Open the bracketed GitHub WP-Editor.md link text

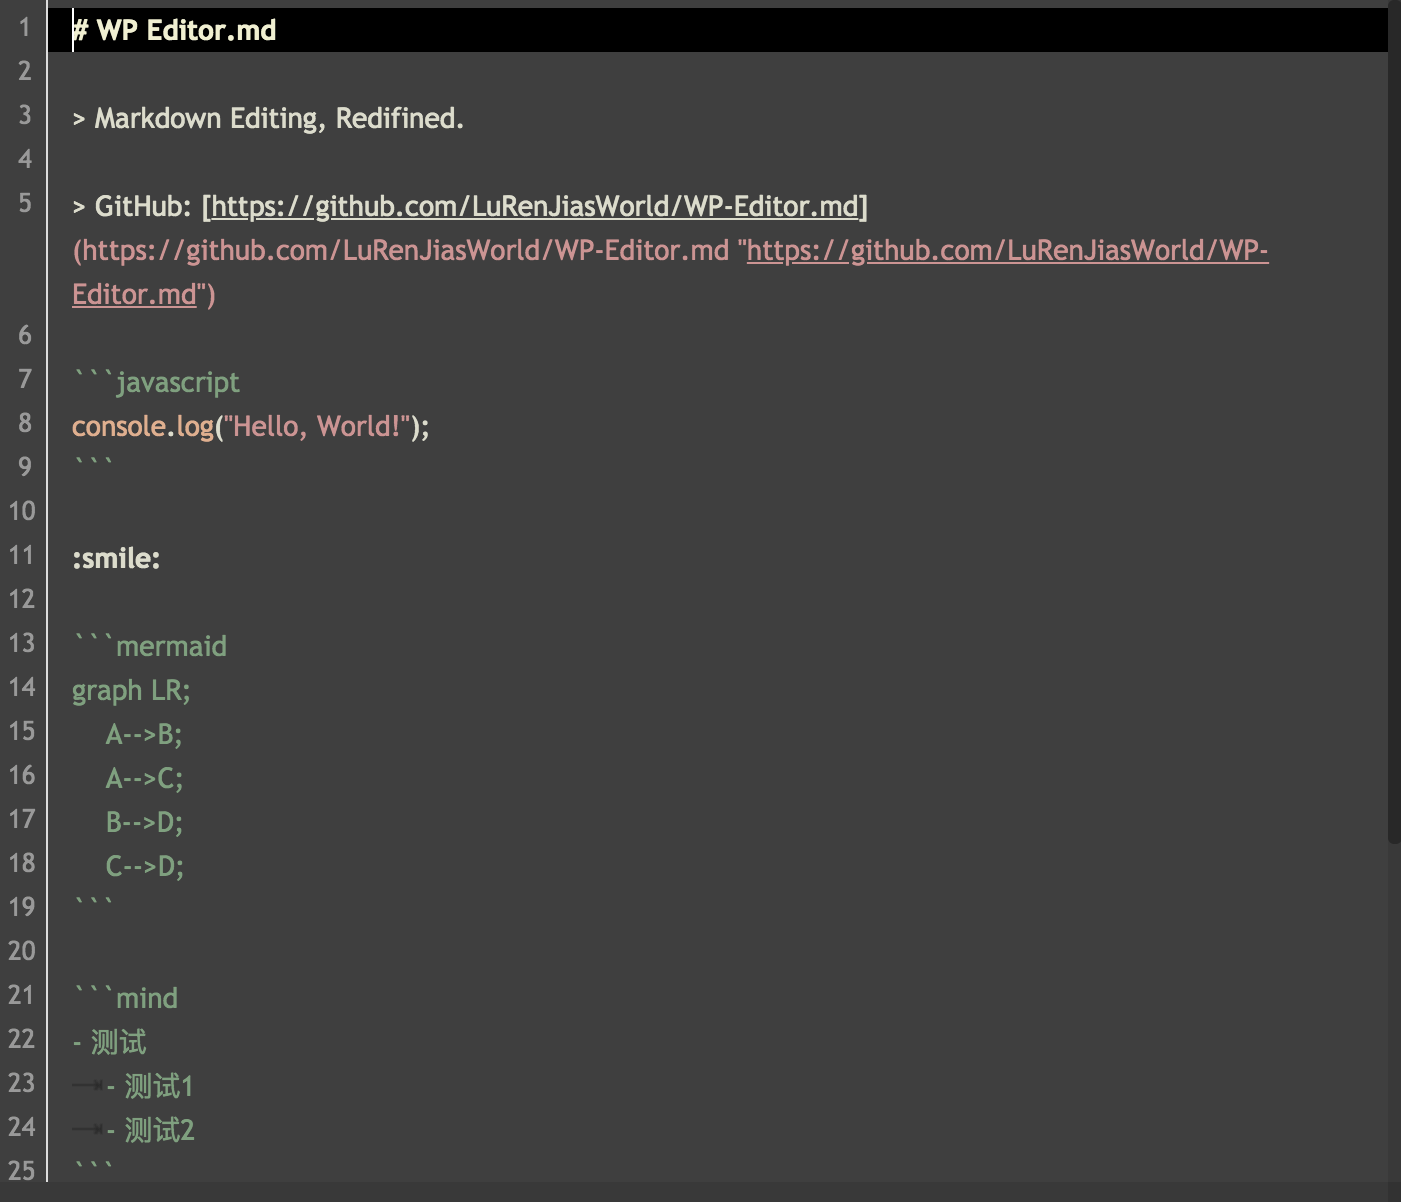click(x=535, y=207)
